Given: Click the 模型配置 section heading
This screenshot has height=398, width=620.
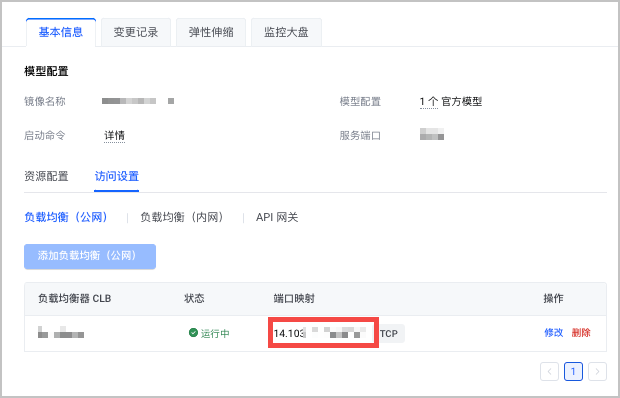Looking at the screenshot, I should click(x=46, y=71).
